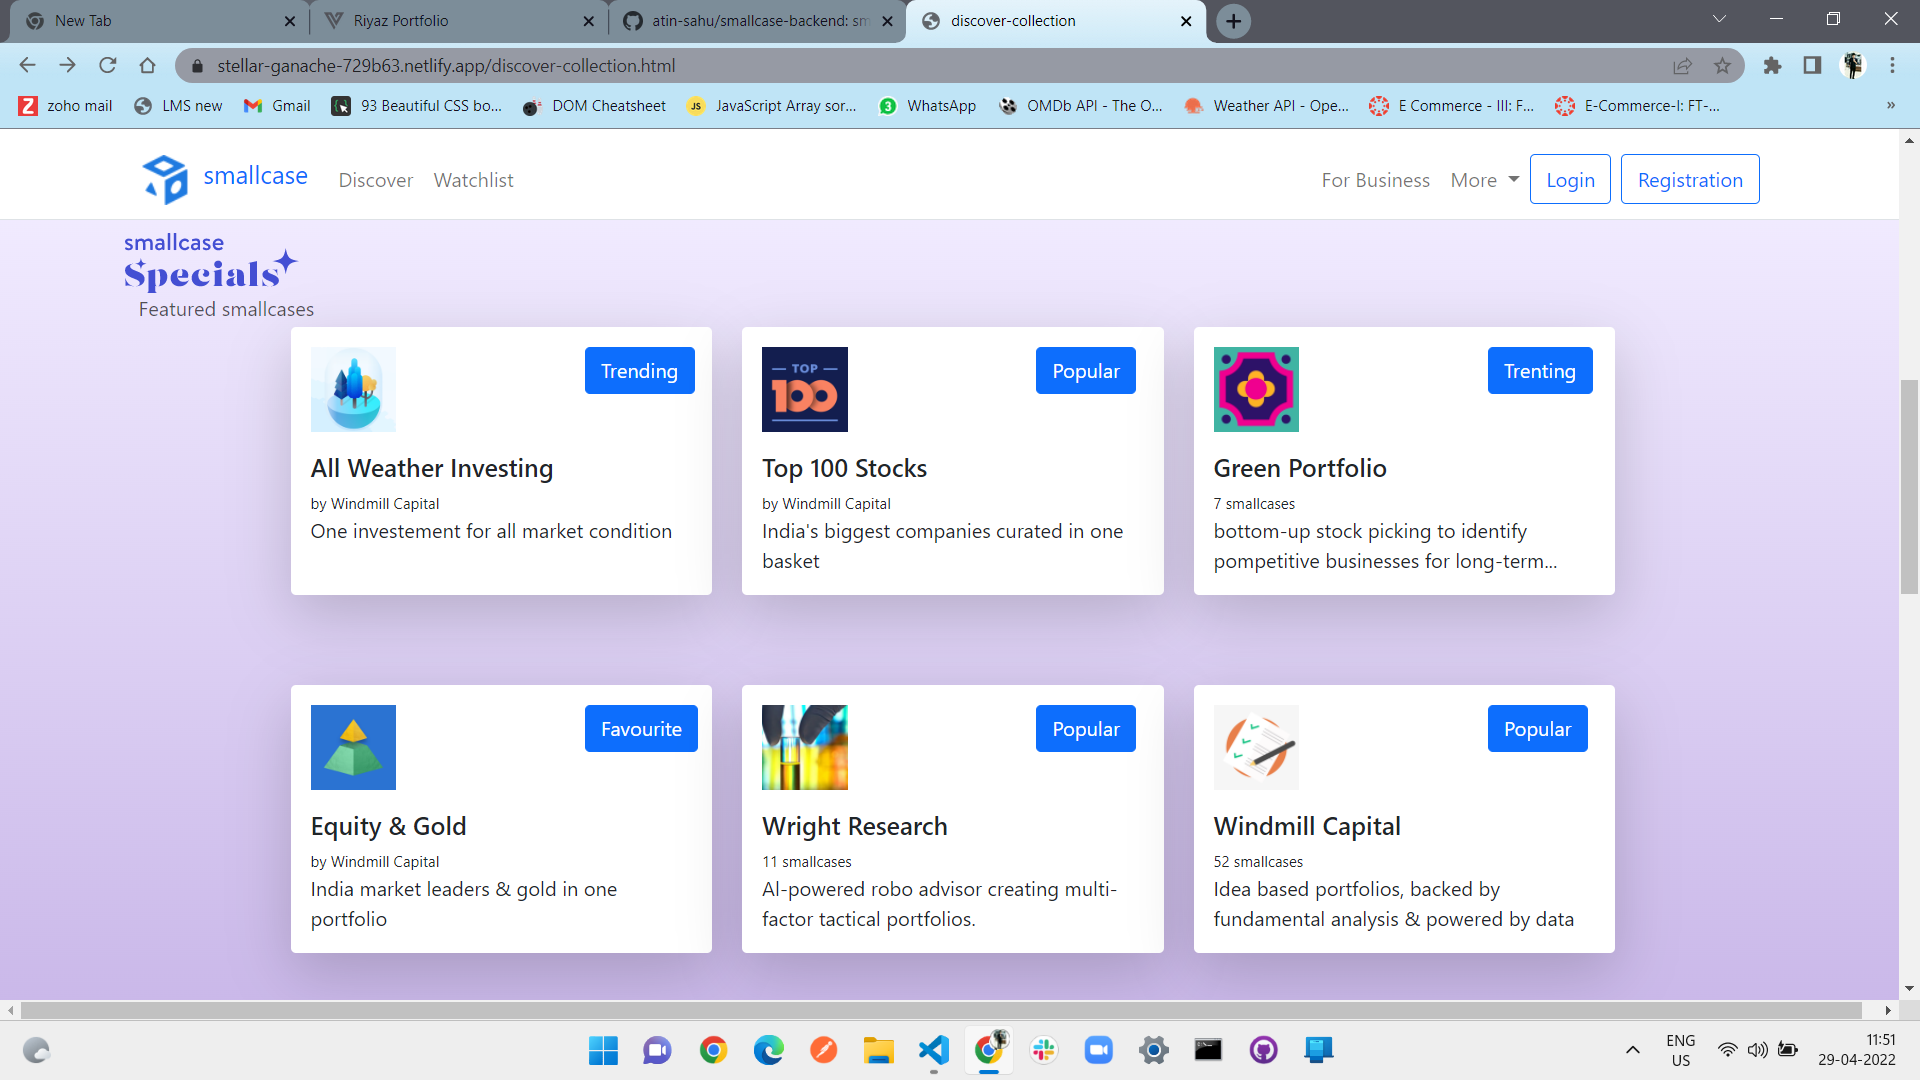Toggle the bookmark star for this page
Viewport: 1920px width, 1080px height.
[x=1723, y=66]
